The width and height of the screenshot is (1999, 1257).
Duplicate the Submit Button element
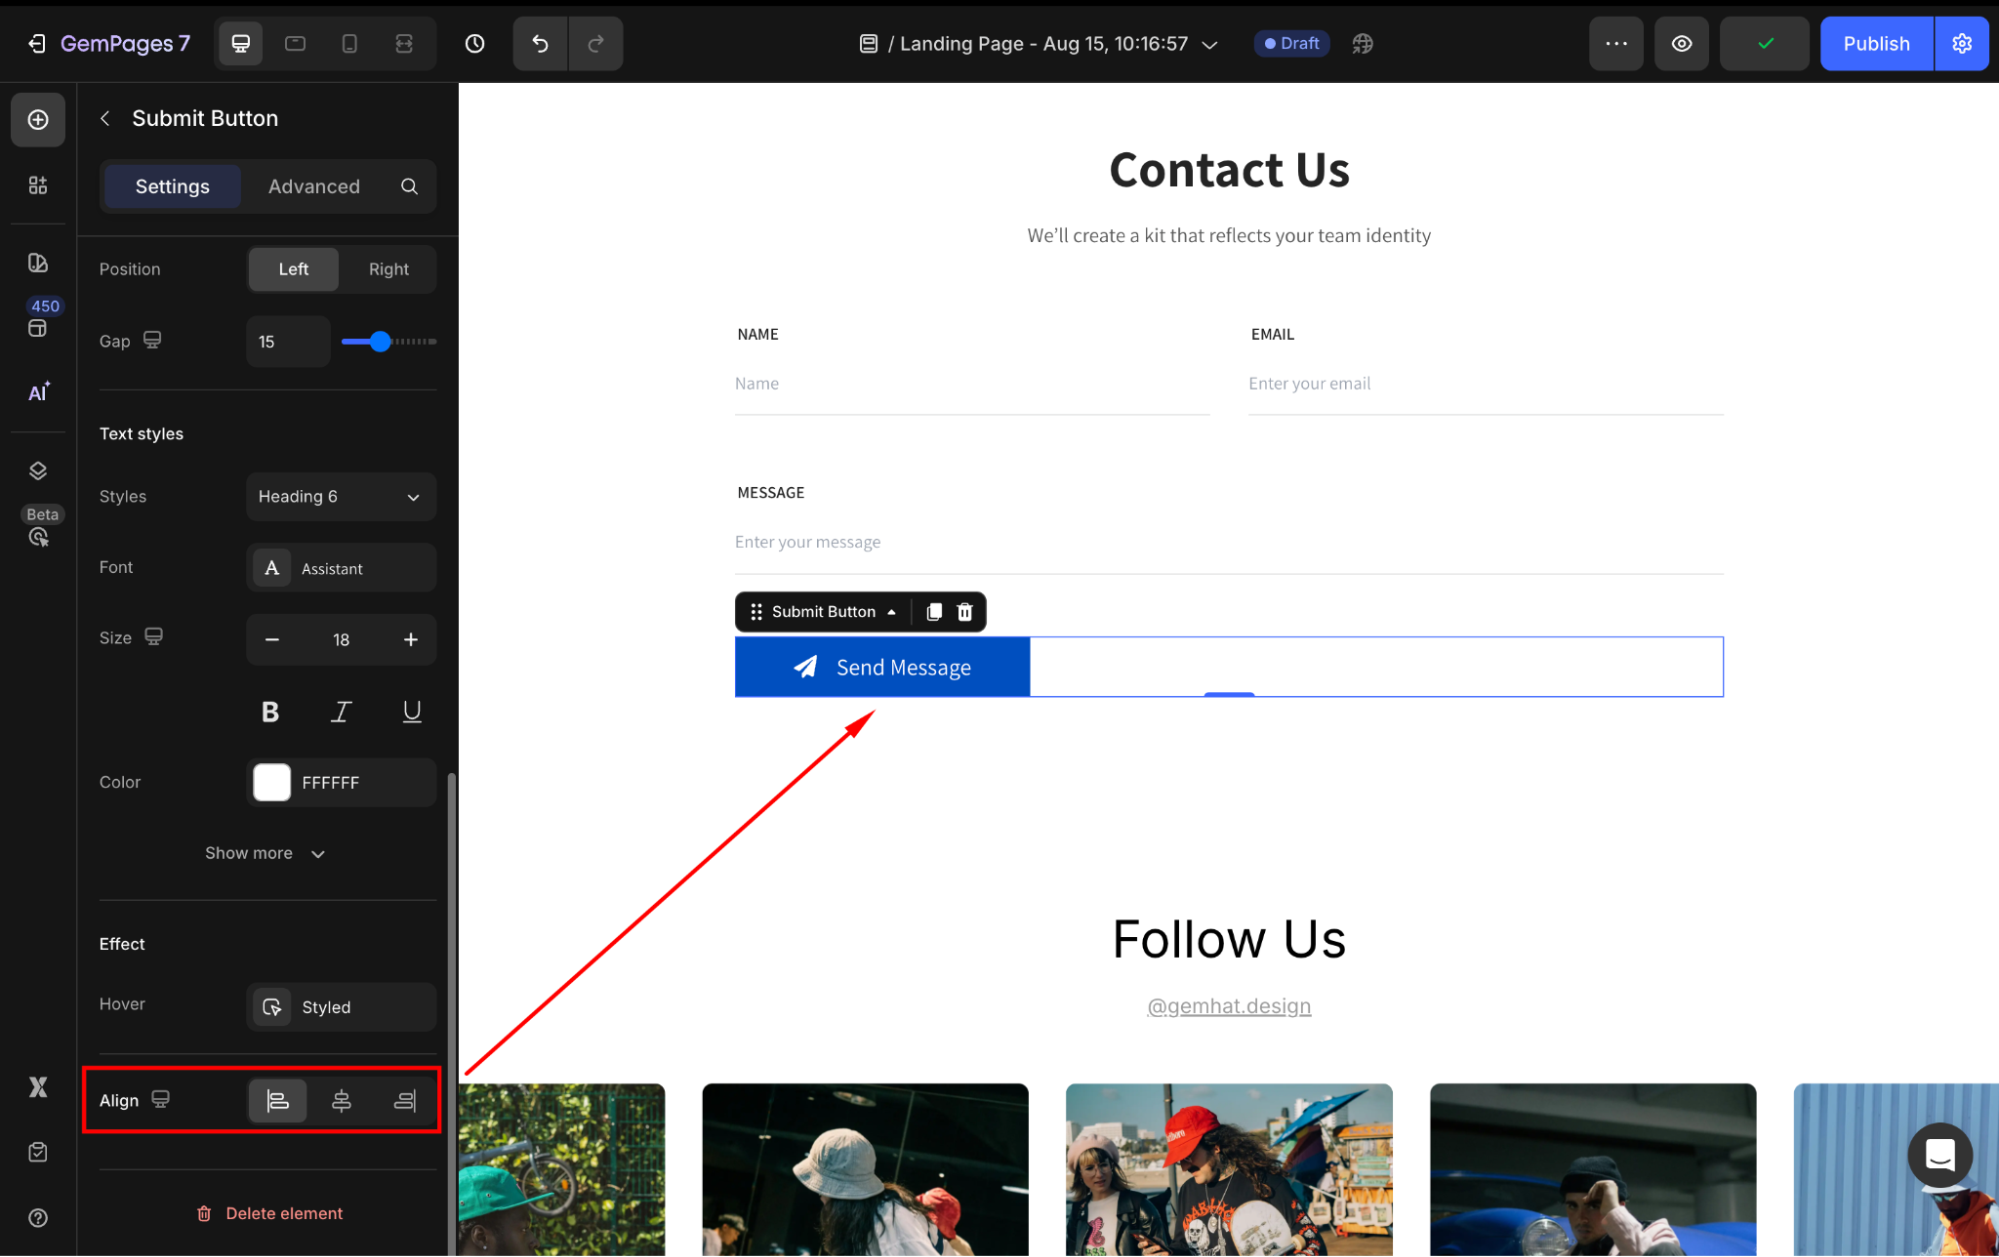(934, 612)
